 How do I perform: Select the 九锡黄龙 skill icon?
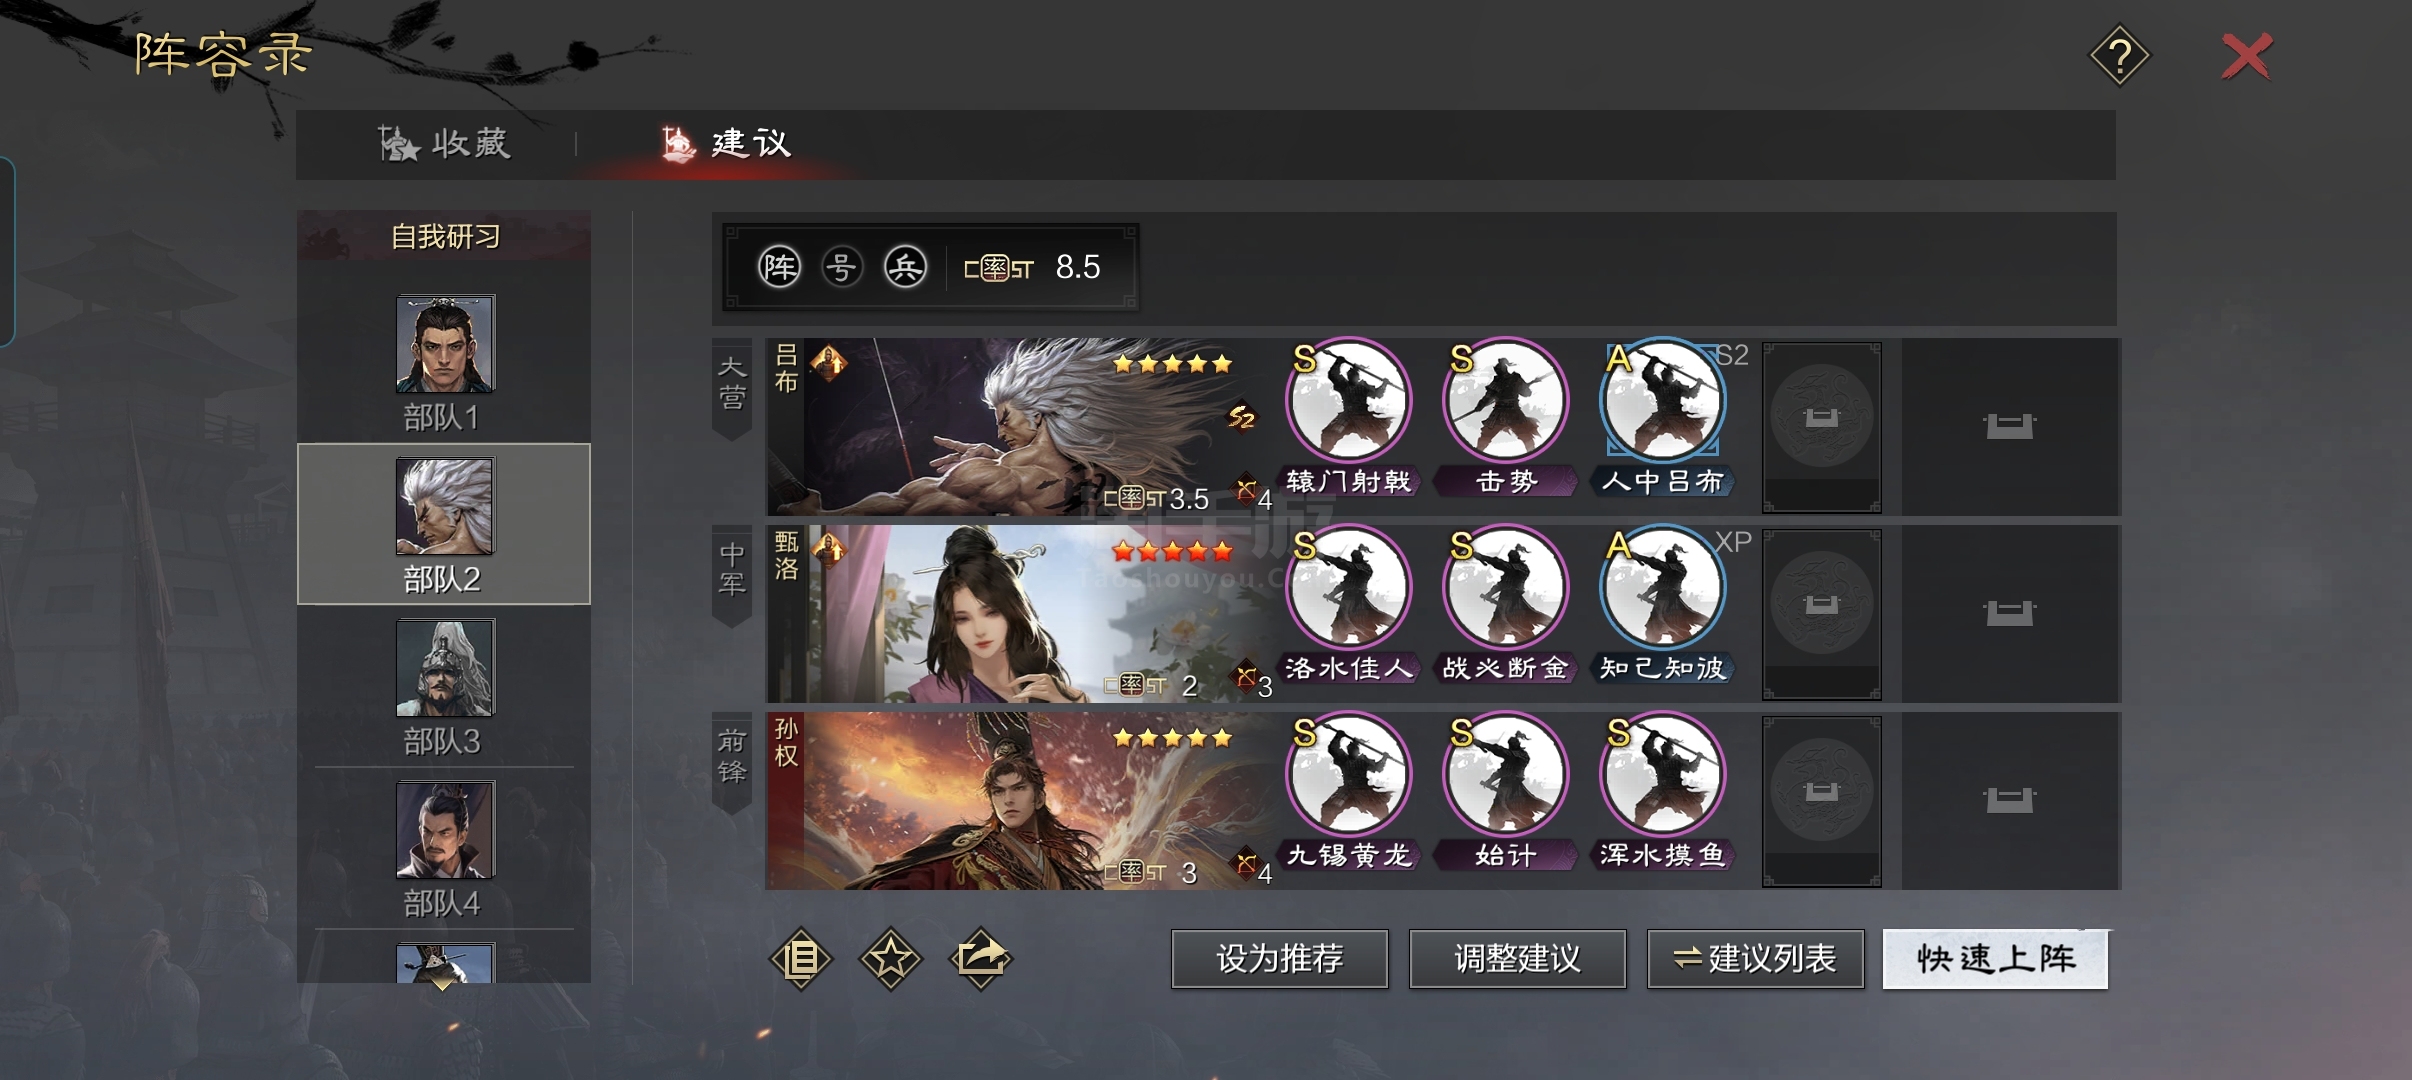(1348, 776)
